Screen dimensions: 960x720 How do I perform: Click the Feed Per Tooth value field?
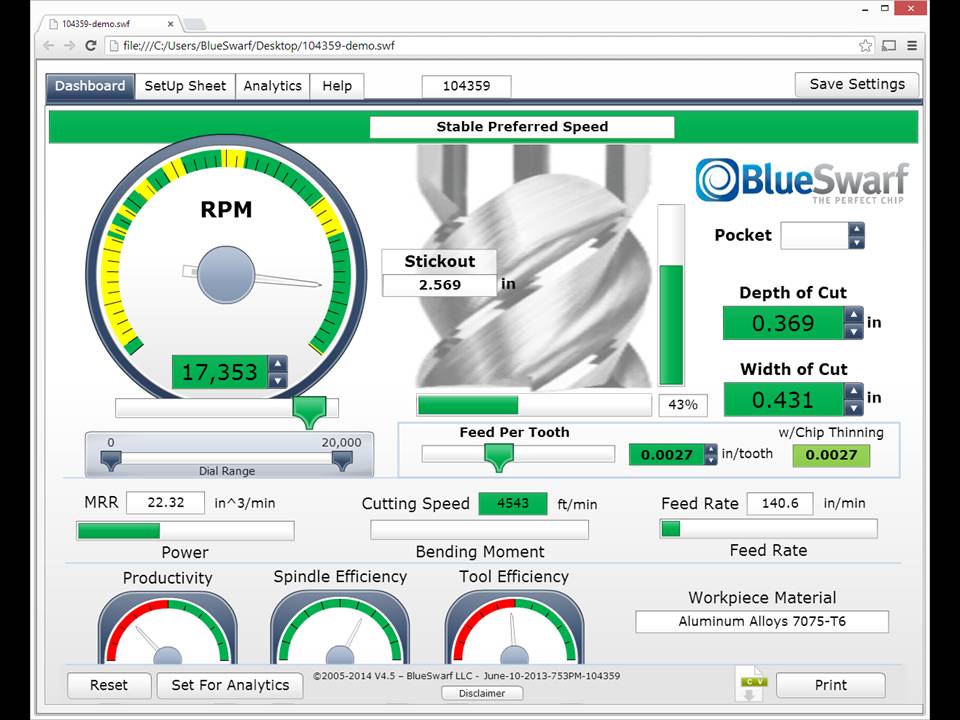(667, 454)
